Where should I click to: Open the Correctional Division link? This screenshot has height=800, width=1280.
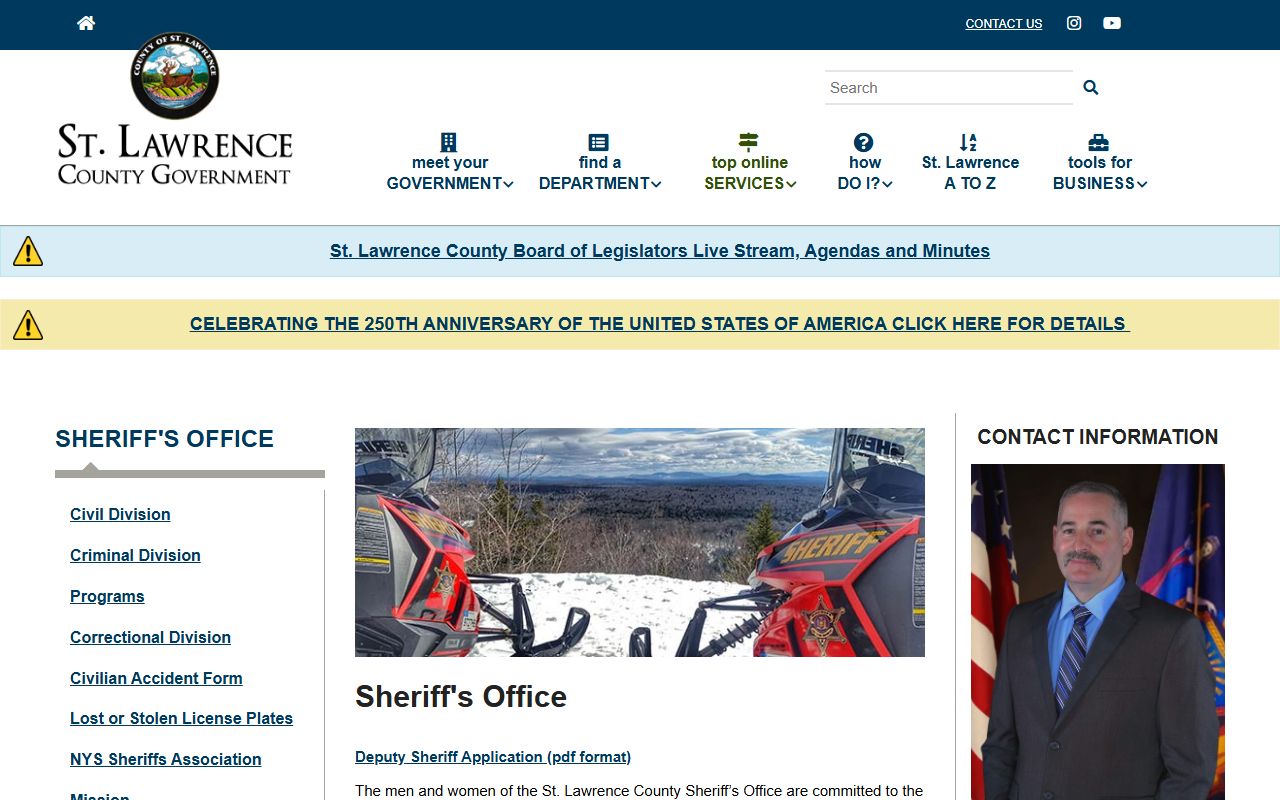[x=150, y=637]
